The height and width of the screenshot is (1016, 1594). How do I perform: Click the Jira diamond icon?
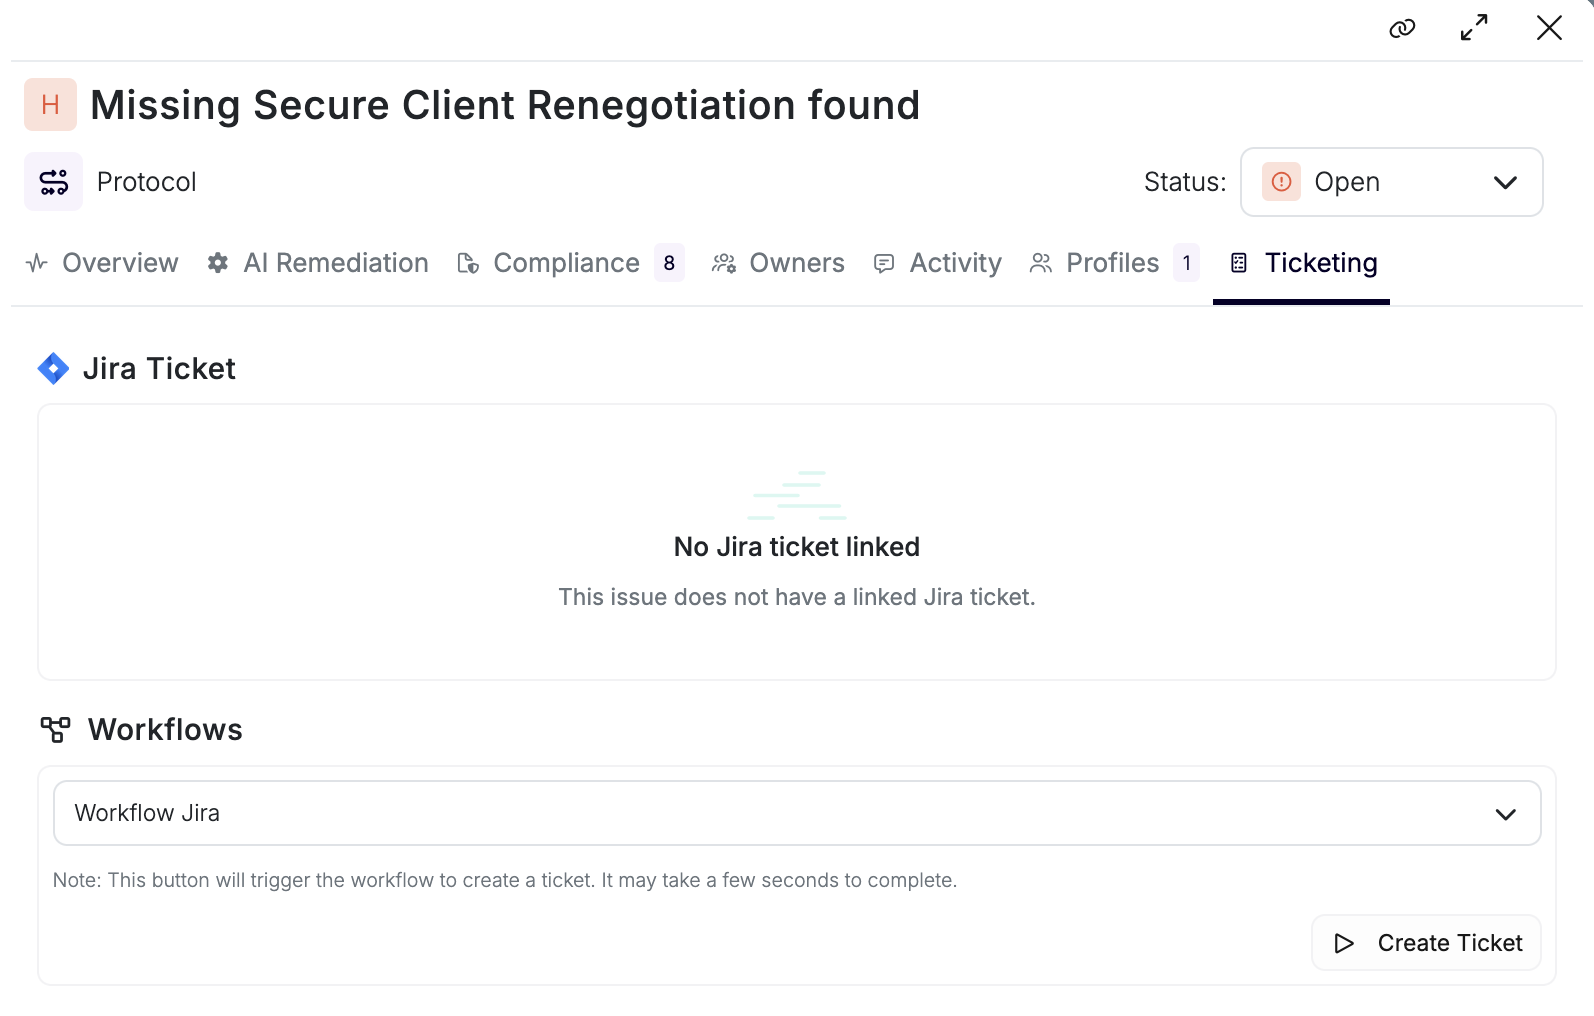click(x=52, y=368)
